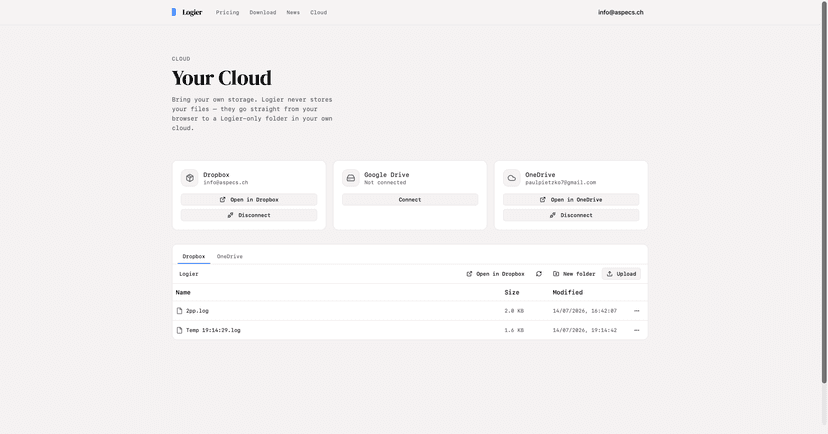Click the Google Drive disk icon

pyautogui.click(x=351, y=178)
